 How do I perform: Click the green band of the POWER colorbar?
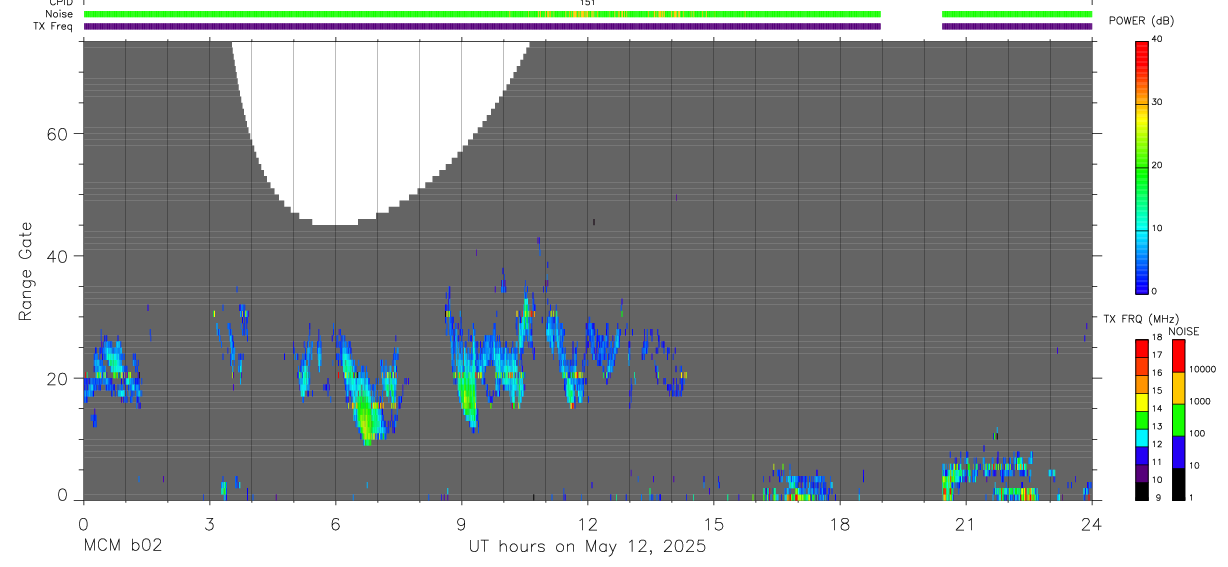point(1142,175)
